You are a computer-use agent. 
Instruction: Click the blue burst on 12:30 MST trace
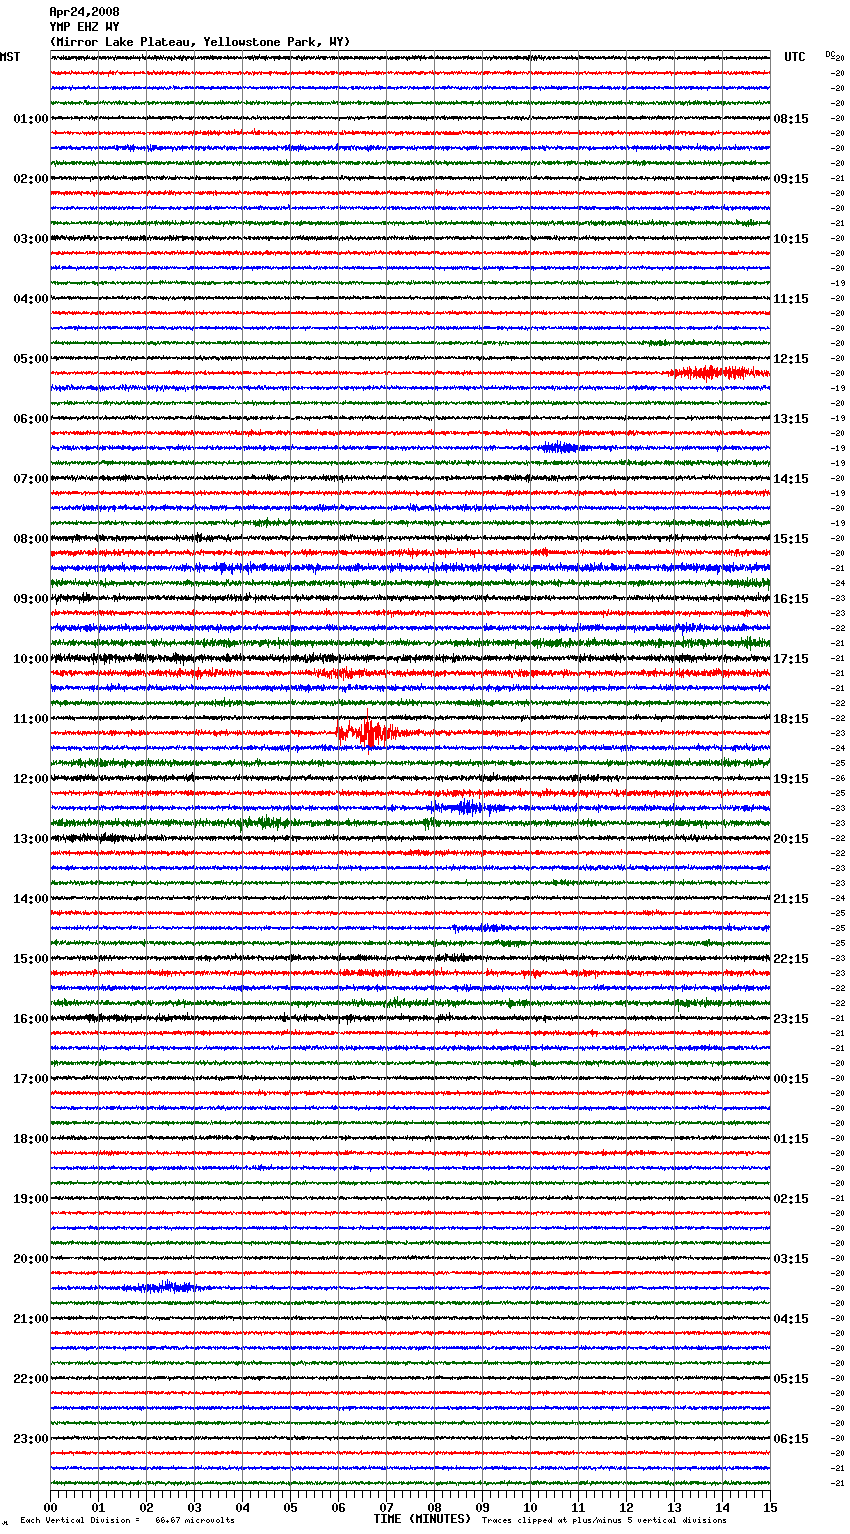click(x=468, y=808)
